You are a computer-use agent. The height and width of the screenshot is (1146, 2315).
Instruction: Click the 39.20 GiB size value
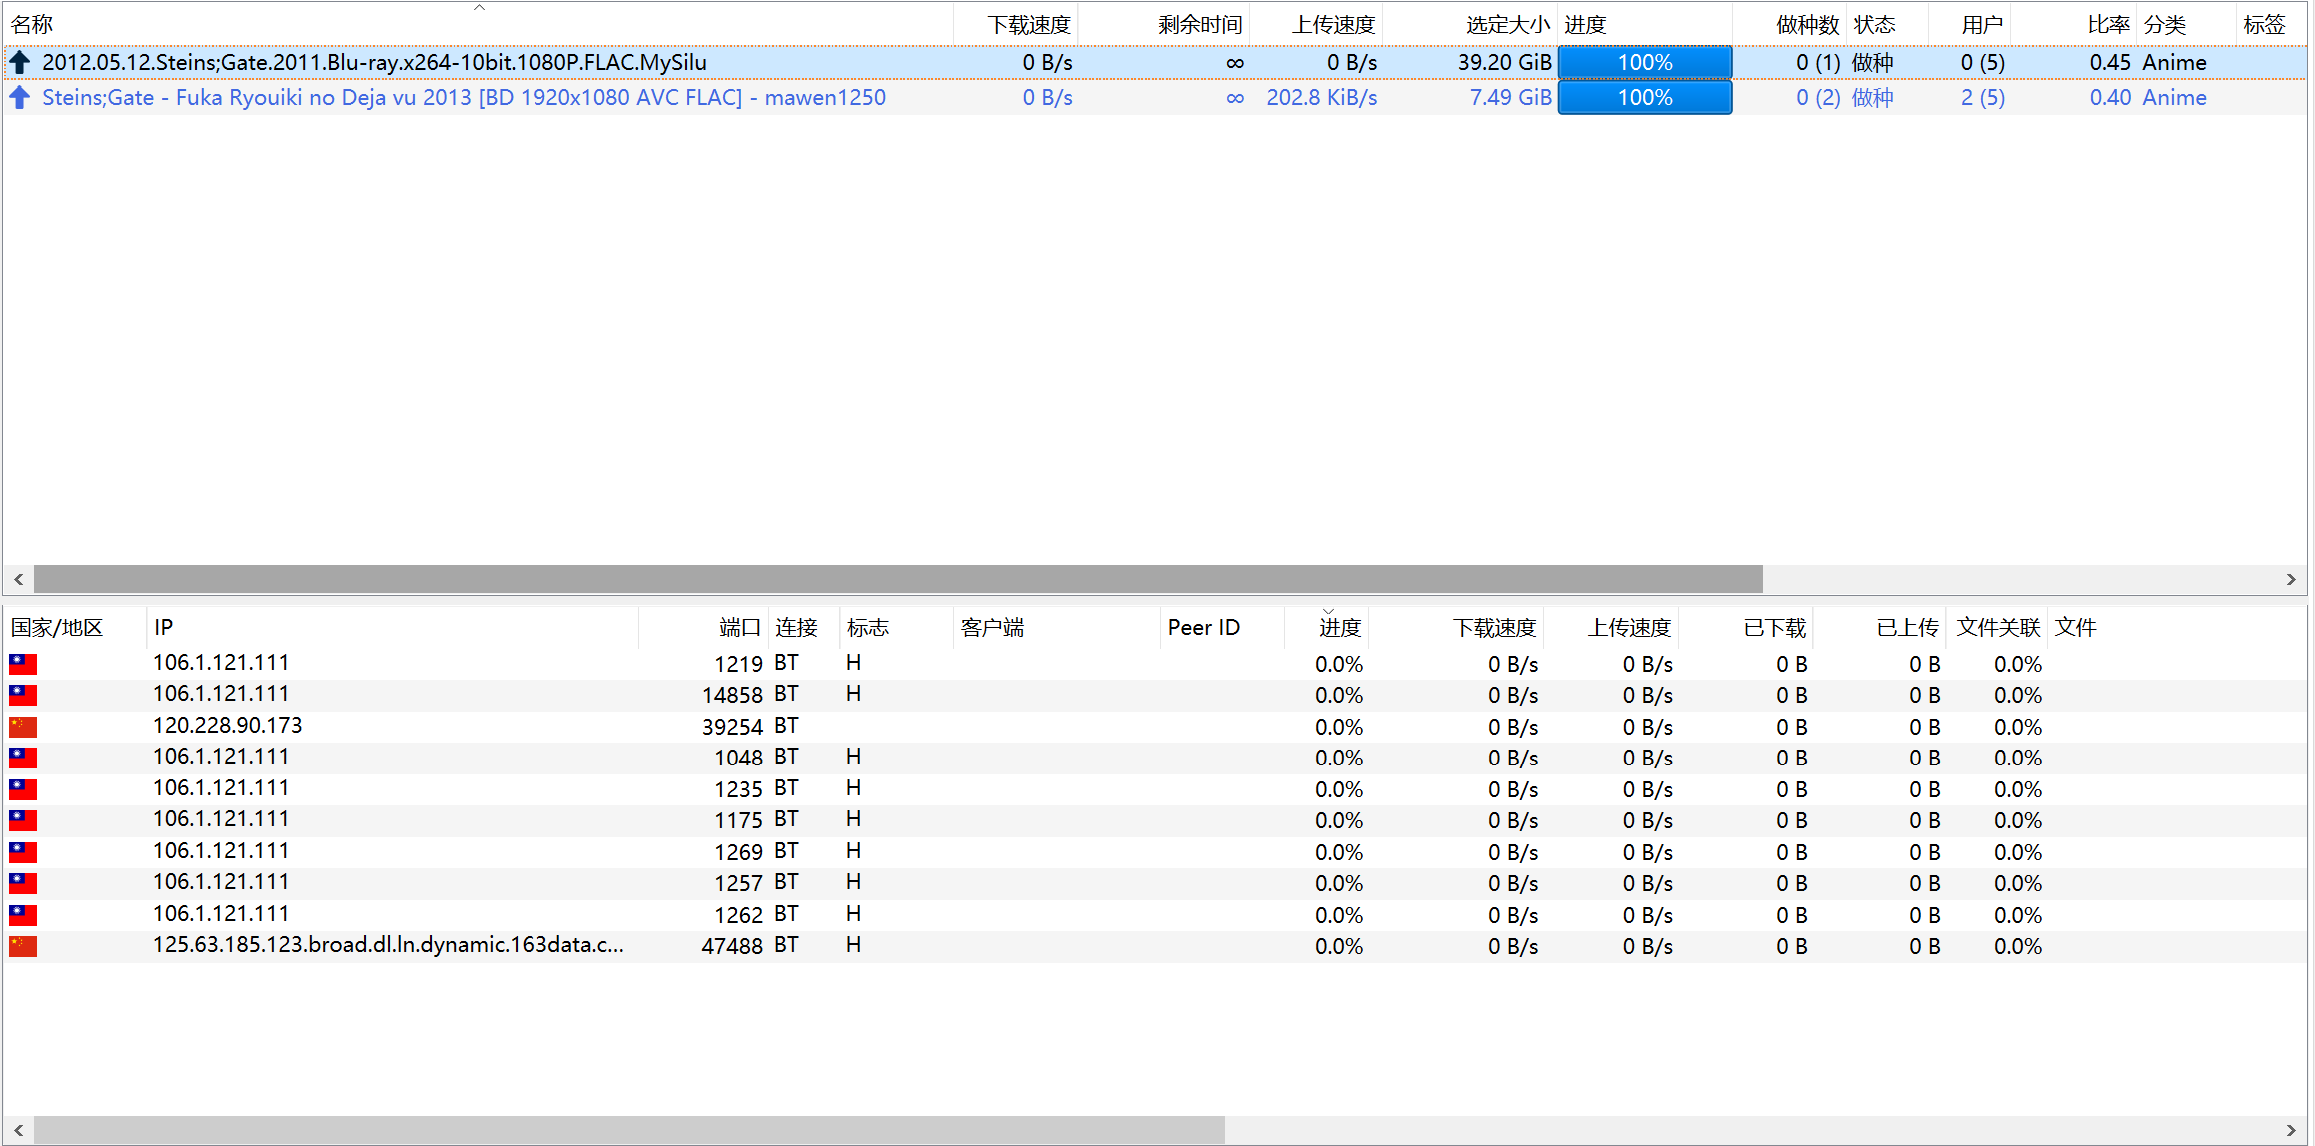(1505, 62)
